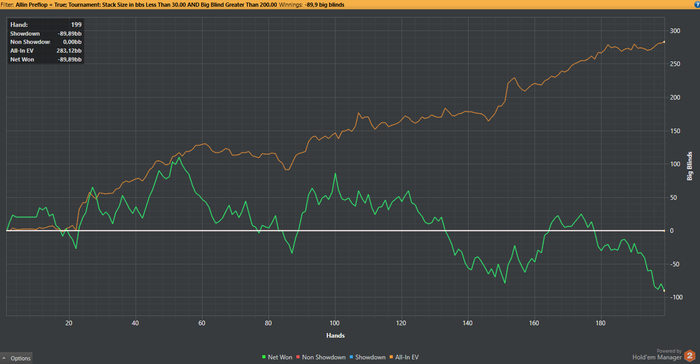
Task: Click the Hand 199 value in info box
Action: click(76, 25)
